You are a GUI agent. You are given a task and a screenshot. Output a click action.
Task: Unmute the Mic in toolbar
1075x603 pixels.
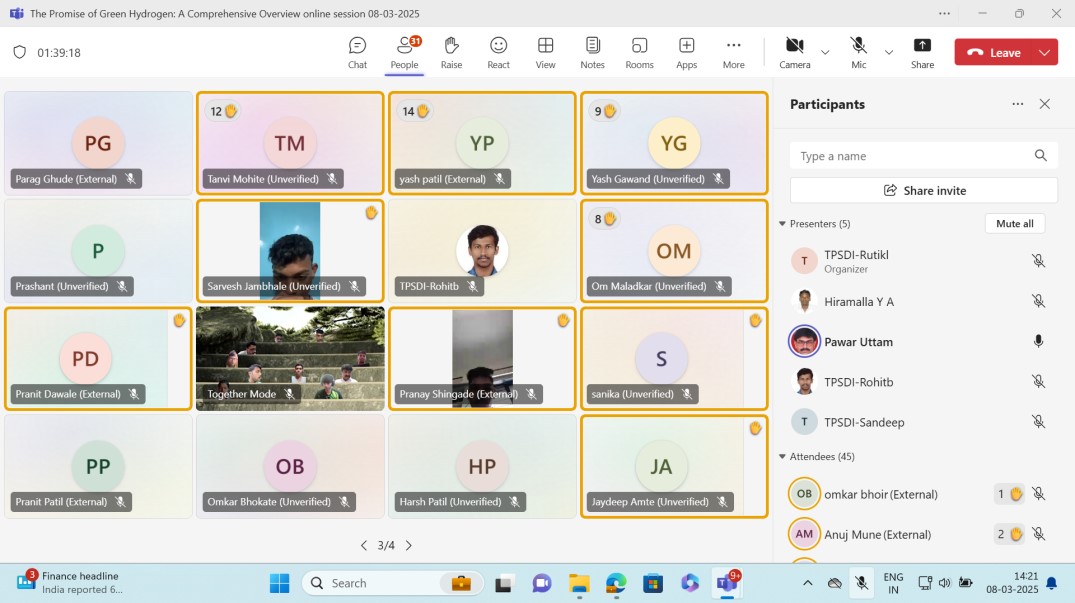coord(858,52)
